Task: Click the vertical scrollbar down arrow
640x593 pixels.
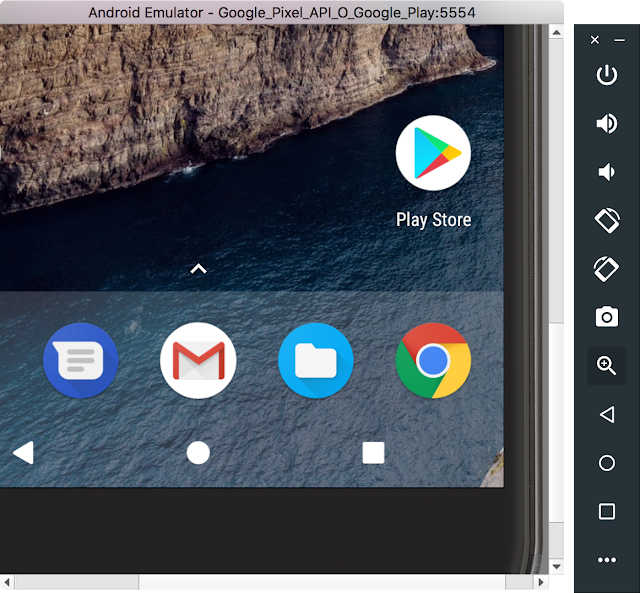Action: [556, 566]
